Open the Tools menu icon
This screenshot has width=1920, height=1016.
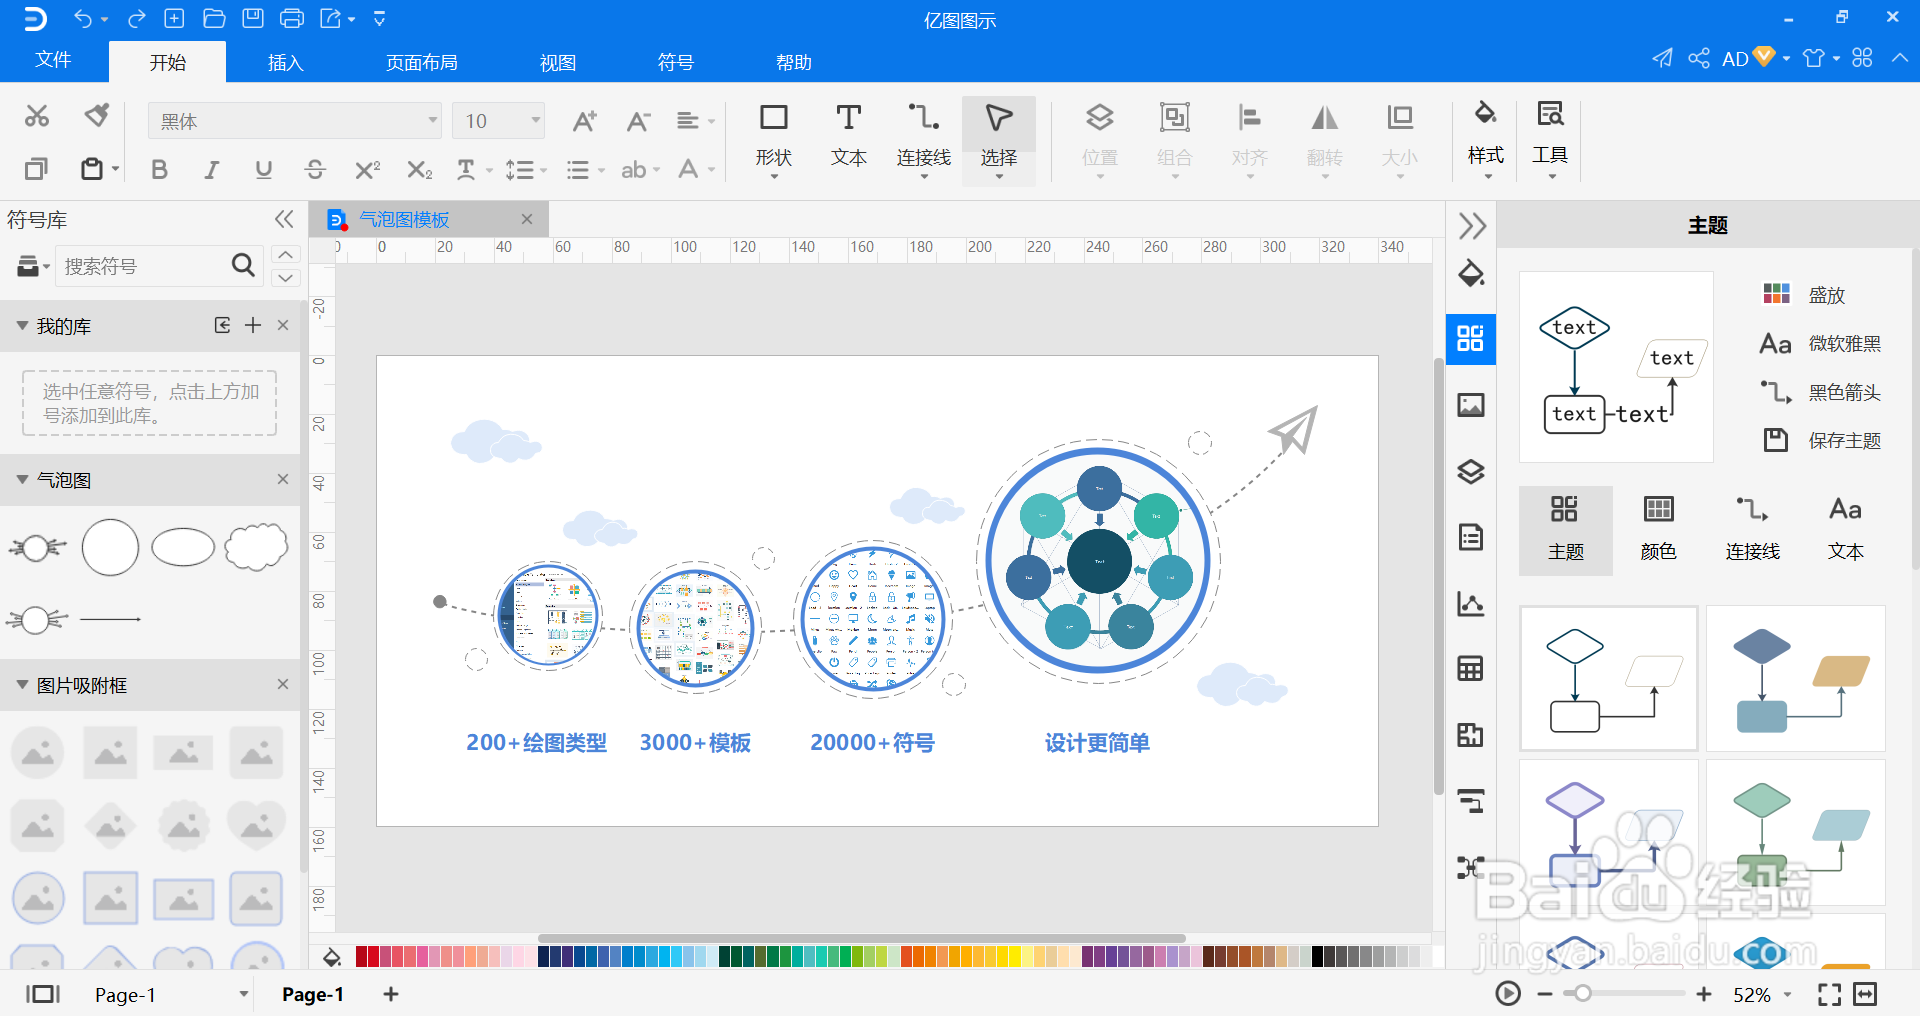tap(1550, 137)
